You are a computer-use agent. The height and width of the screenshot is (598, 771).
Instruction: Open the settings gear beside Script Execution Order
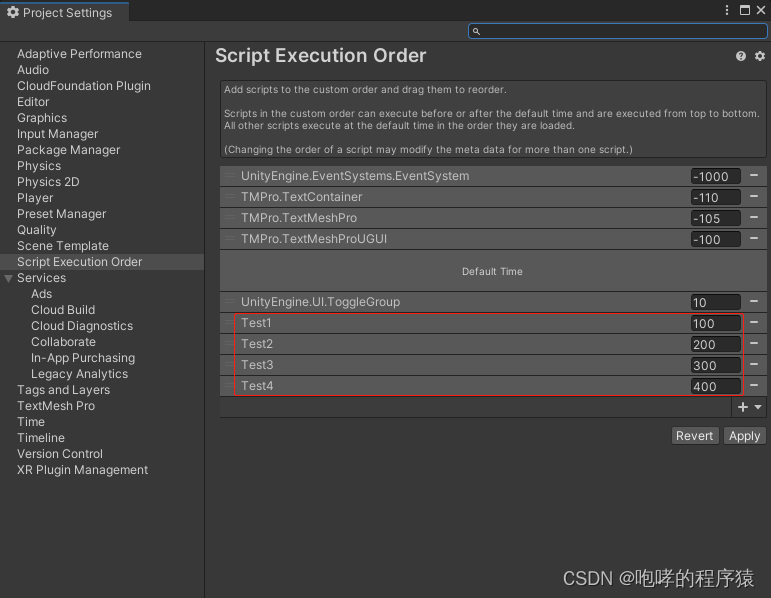[760, 56]
